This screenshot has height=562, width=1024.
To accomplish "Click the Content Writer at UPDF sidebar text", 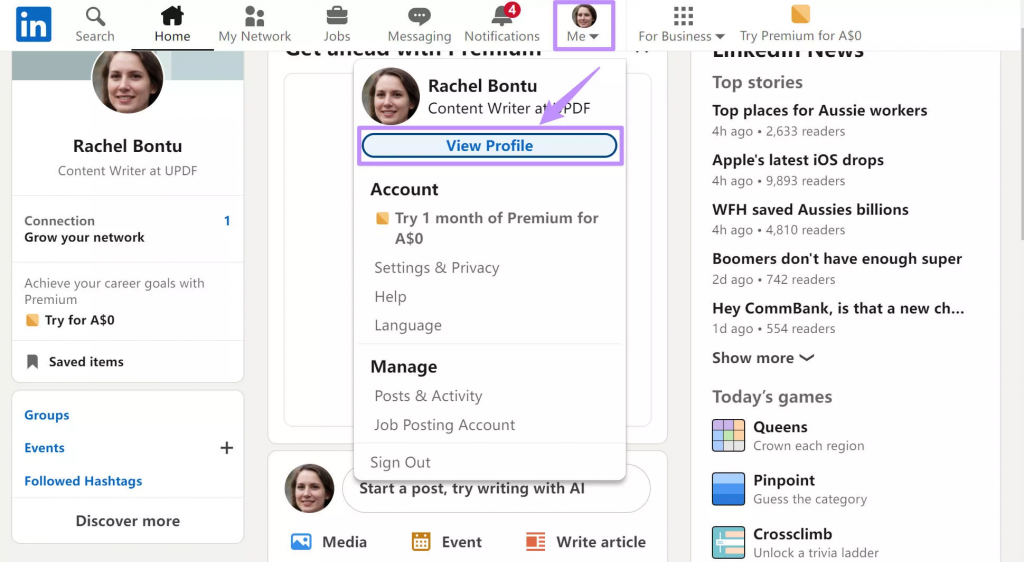I will tap(127, 171).
